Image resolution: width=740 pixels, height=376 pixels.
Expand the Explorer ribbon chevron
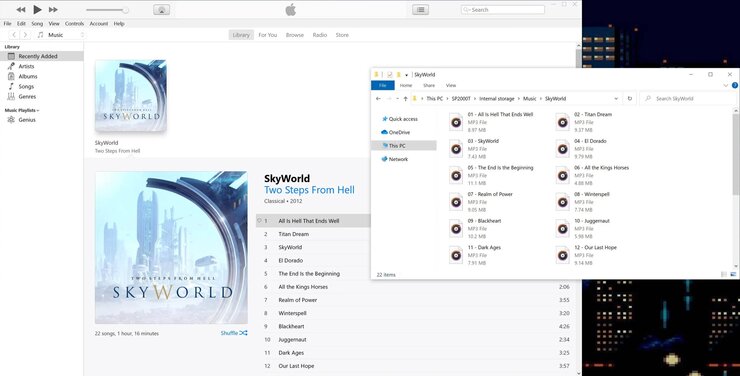725,85
